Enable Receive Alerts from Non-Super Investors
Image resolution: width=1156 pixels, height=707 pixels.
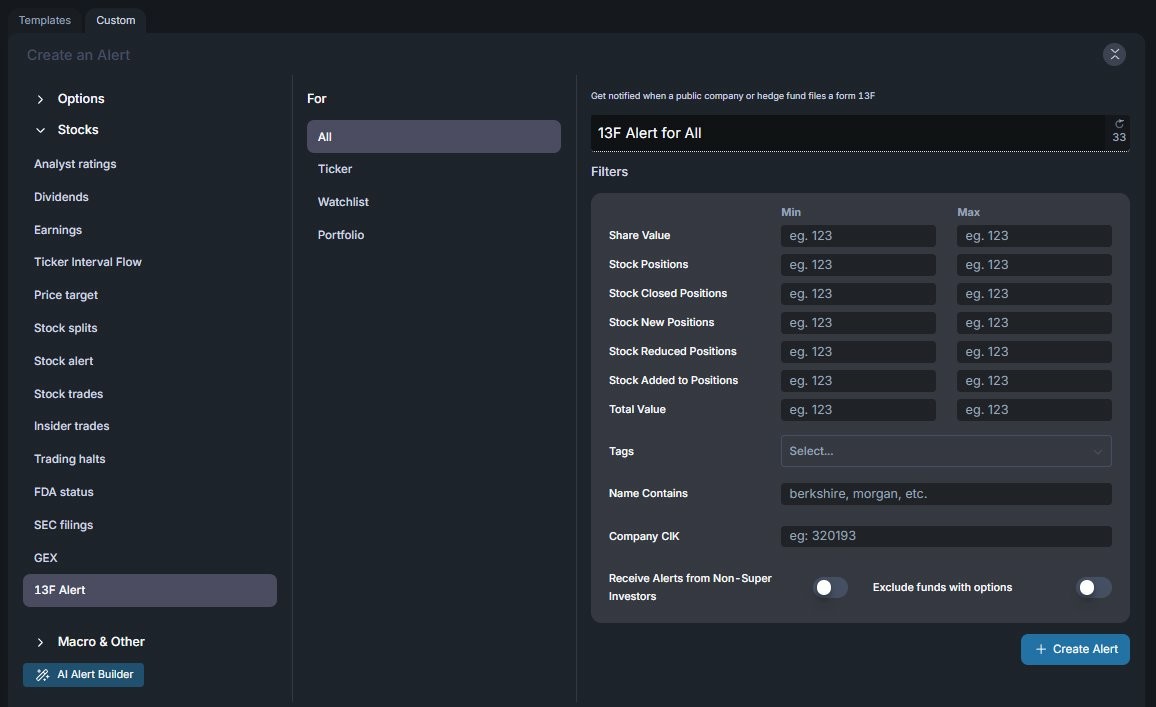pyautogui.click(x=830, y=588)
